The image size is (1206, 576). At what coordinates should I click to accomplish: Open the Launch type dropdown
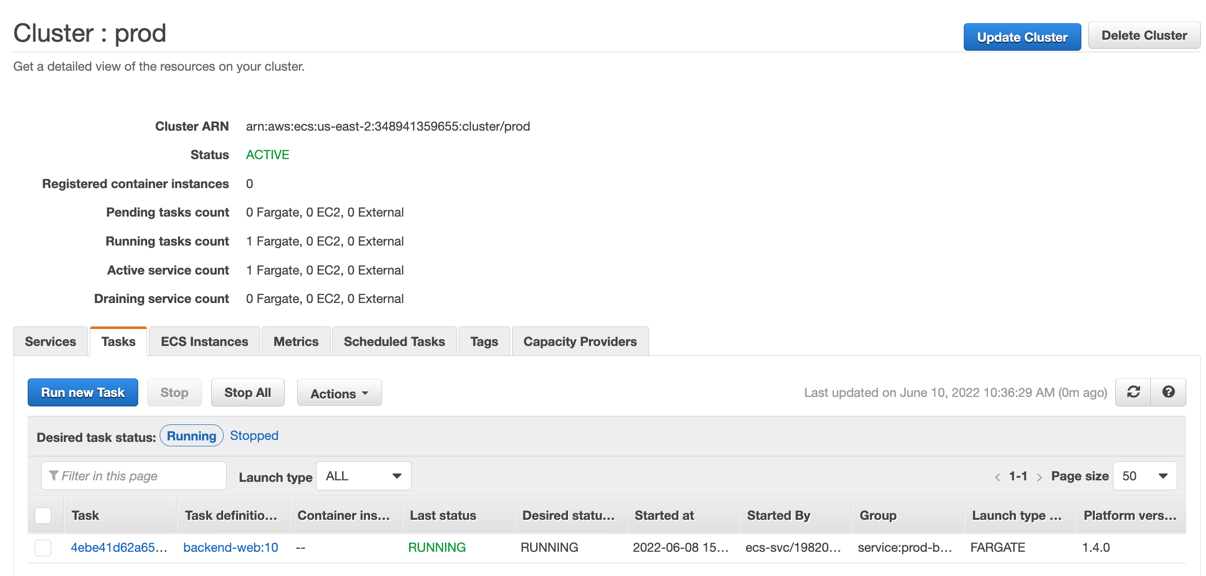click(x=363, y=476)
